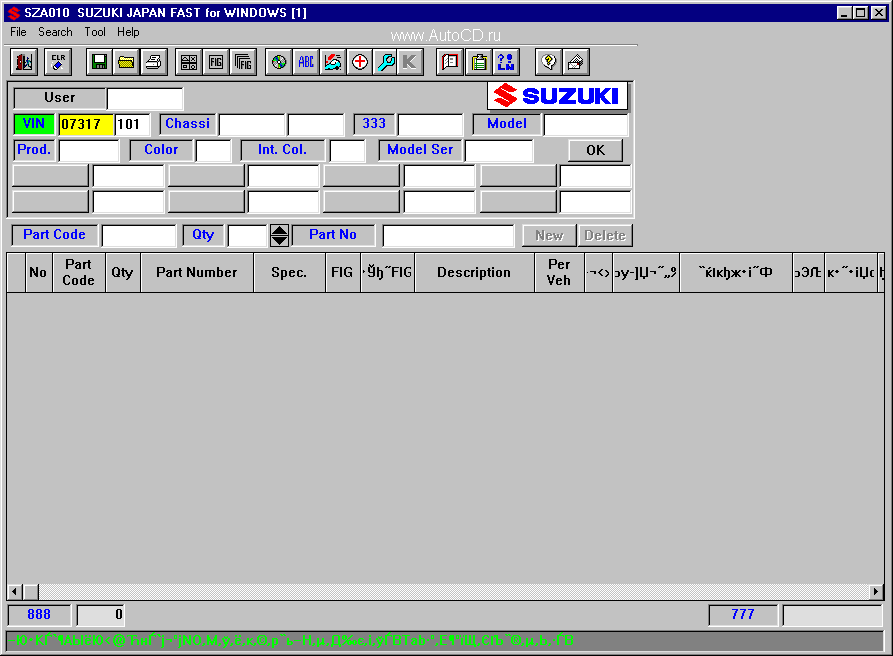The image size is (893, 656).
Task: Click the stacked FIG pages icon
Action: tap(243, 62)
